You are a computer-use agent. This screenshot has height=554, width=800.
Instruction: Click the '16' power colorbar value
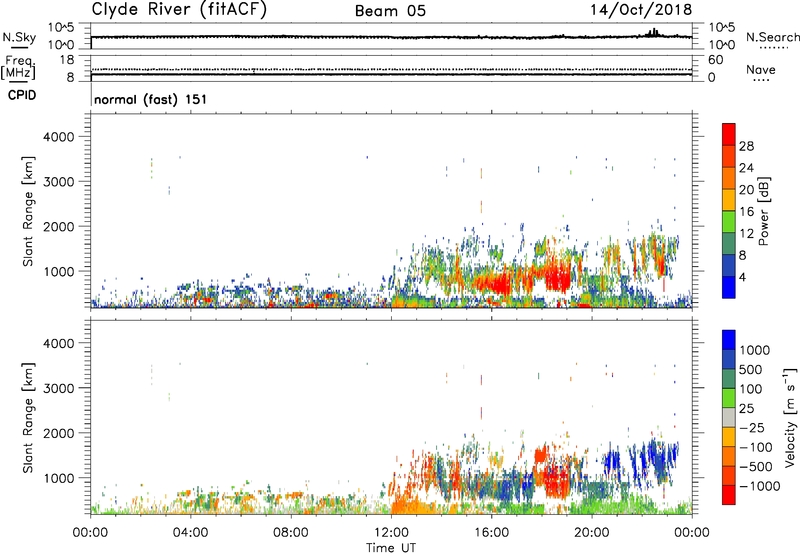pyautogui.click(x=746, y=212)
